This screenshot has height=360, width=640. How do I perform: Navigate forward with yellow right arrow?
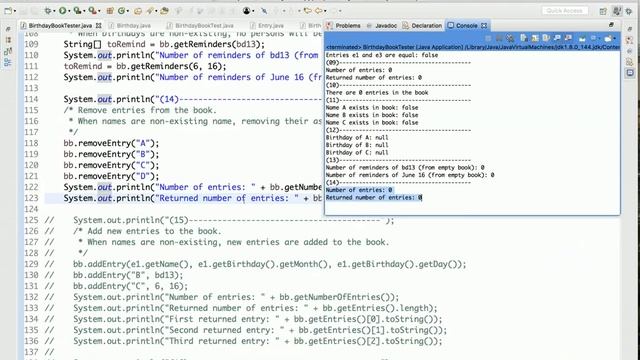point(319,11)
